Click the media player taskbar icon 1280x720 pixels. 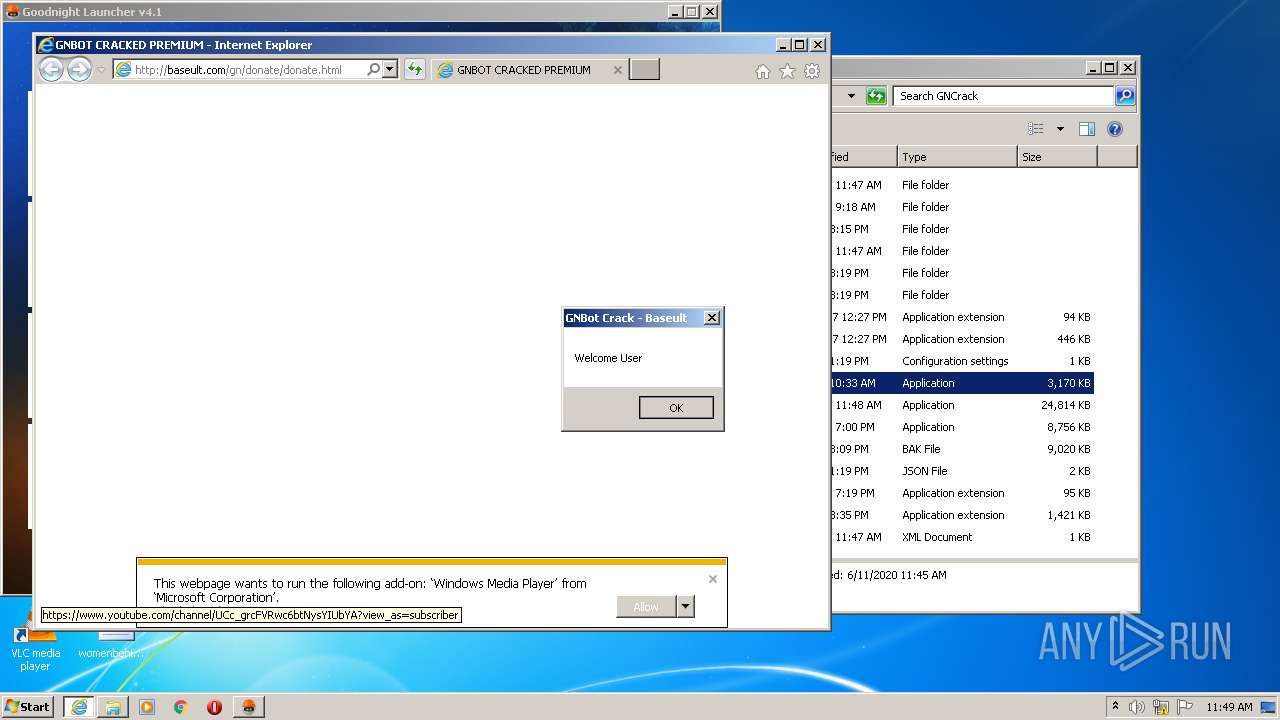point(147,706)
